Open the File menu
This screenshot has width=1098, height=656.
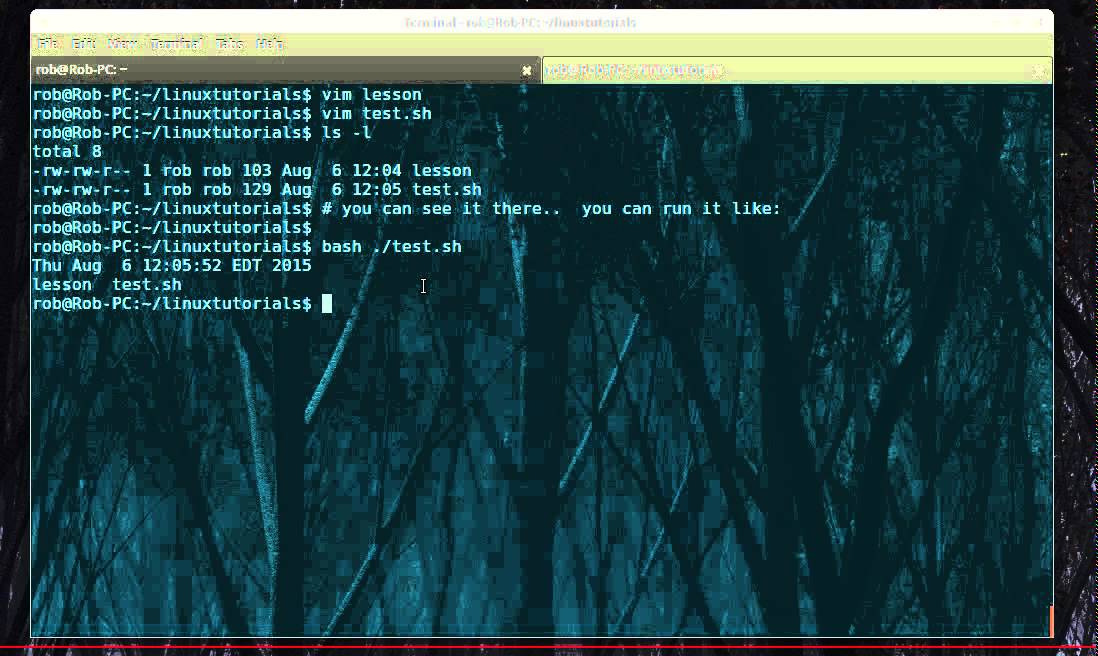point(48,43)
